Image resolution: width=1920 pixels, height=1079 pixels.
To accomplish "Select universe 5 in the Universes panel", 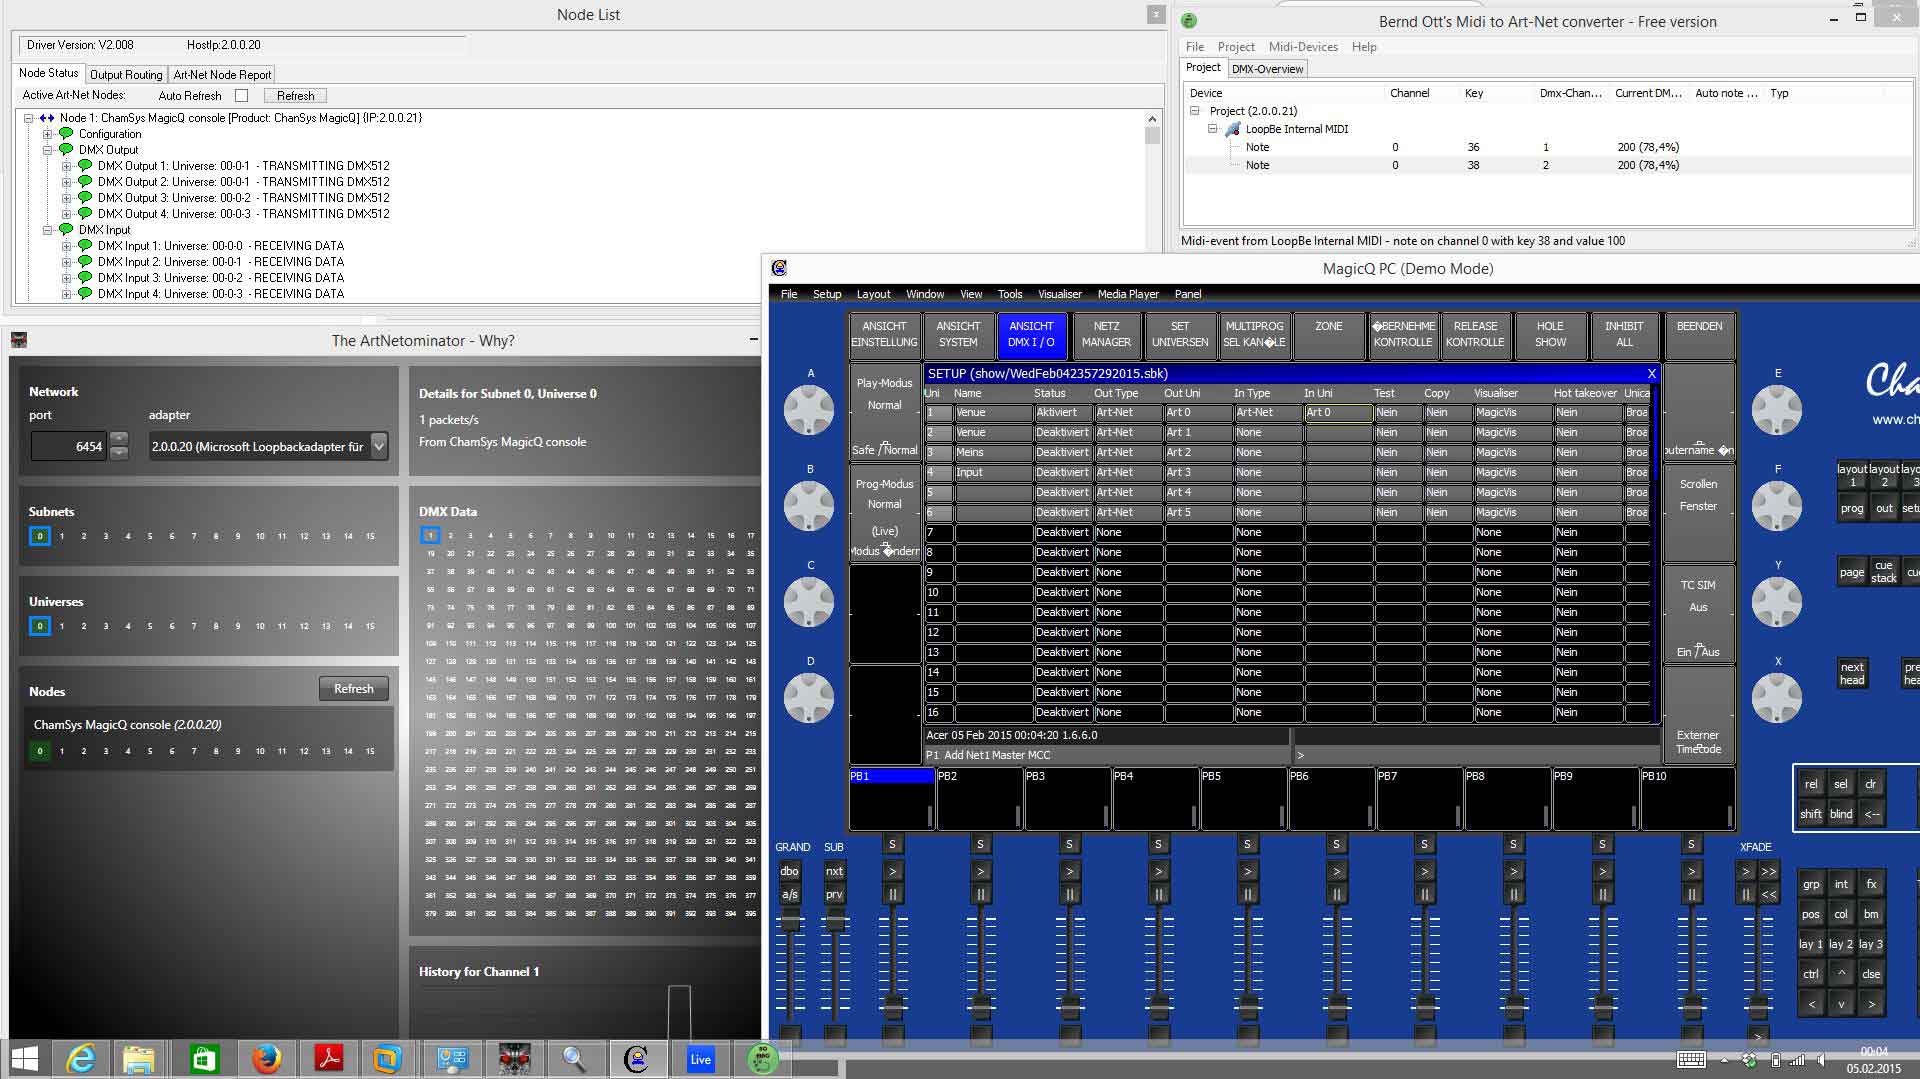I will pos(150,626).
